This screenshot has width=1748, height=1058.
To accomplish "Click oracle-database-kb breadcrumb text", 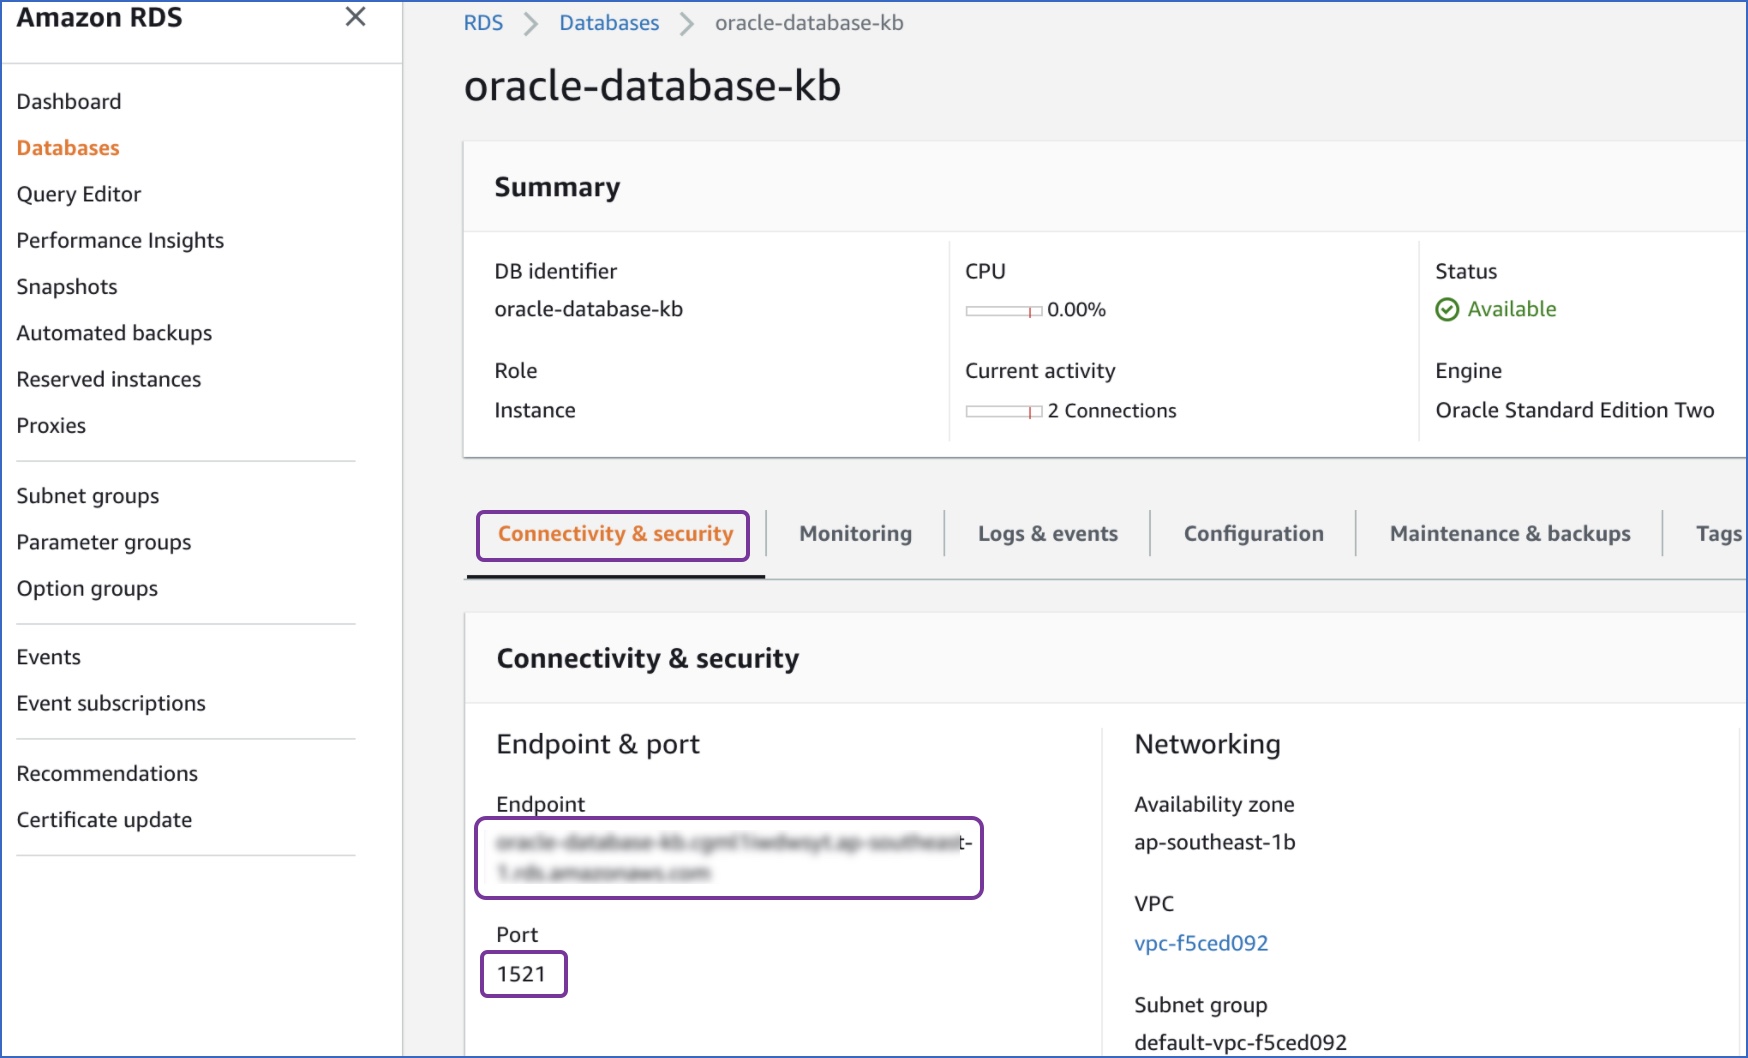I will pos(809,23).
